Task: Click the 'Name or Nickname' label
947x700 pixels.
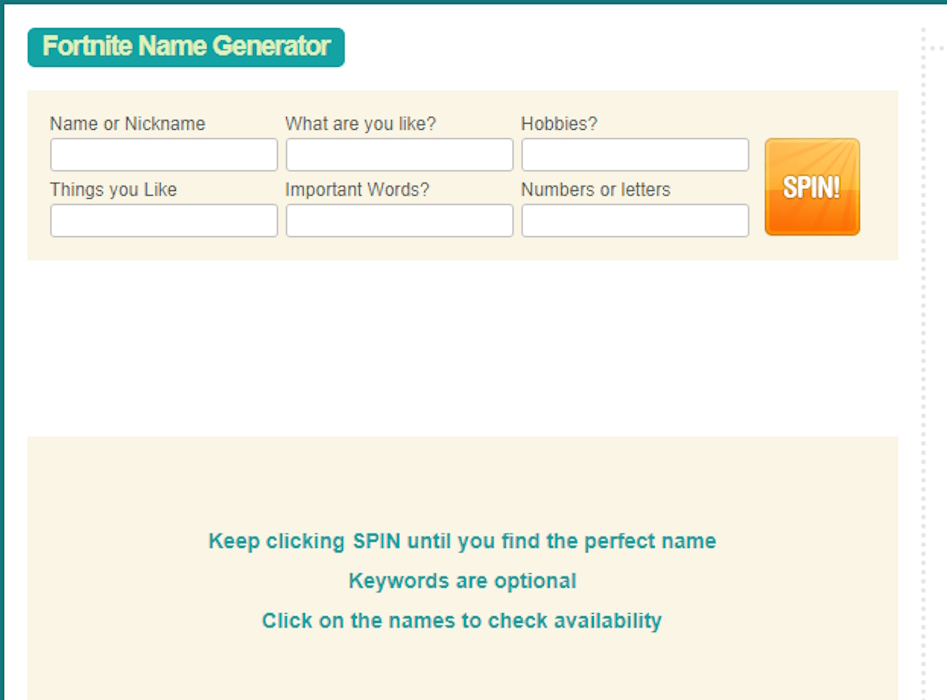Action: (127, 124)
